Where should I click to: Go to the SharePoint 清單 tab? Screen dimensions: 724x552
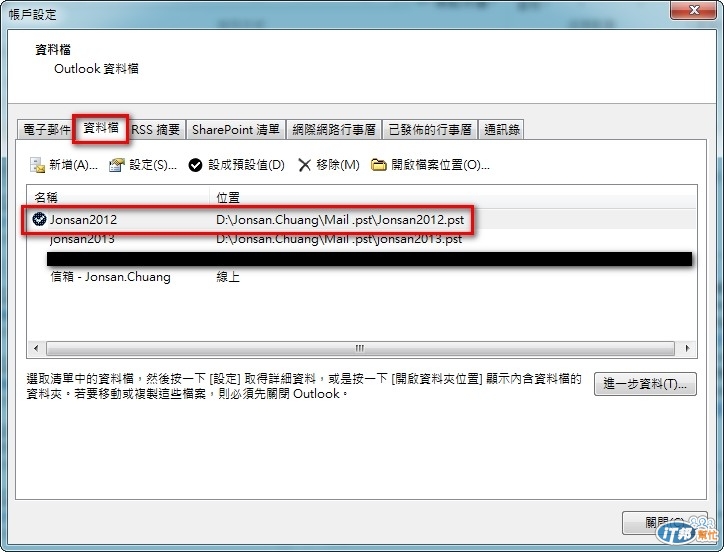click(x=236, y=129)
